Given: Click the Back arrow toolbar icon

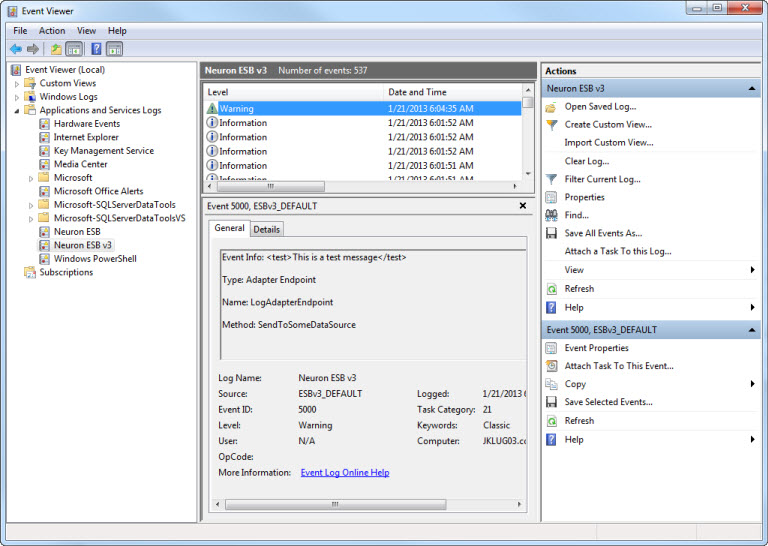Looking at the screenshot, I should tap(15, 49).
